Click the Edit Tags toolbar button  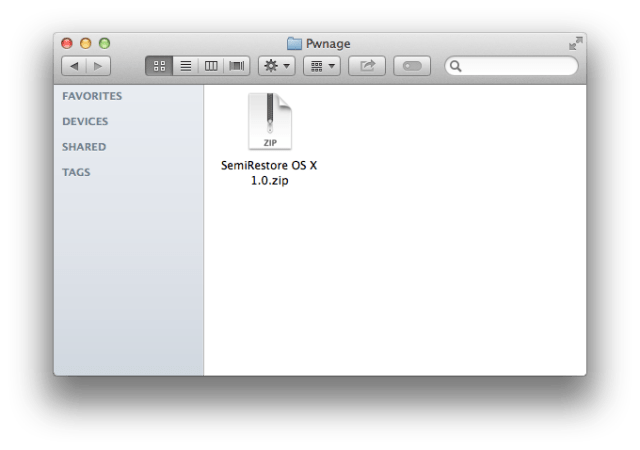coord(412,66)
